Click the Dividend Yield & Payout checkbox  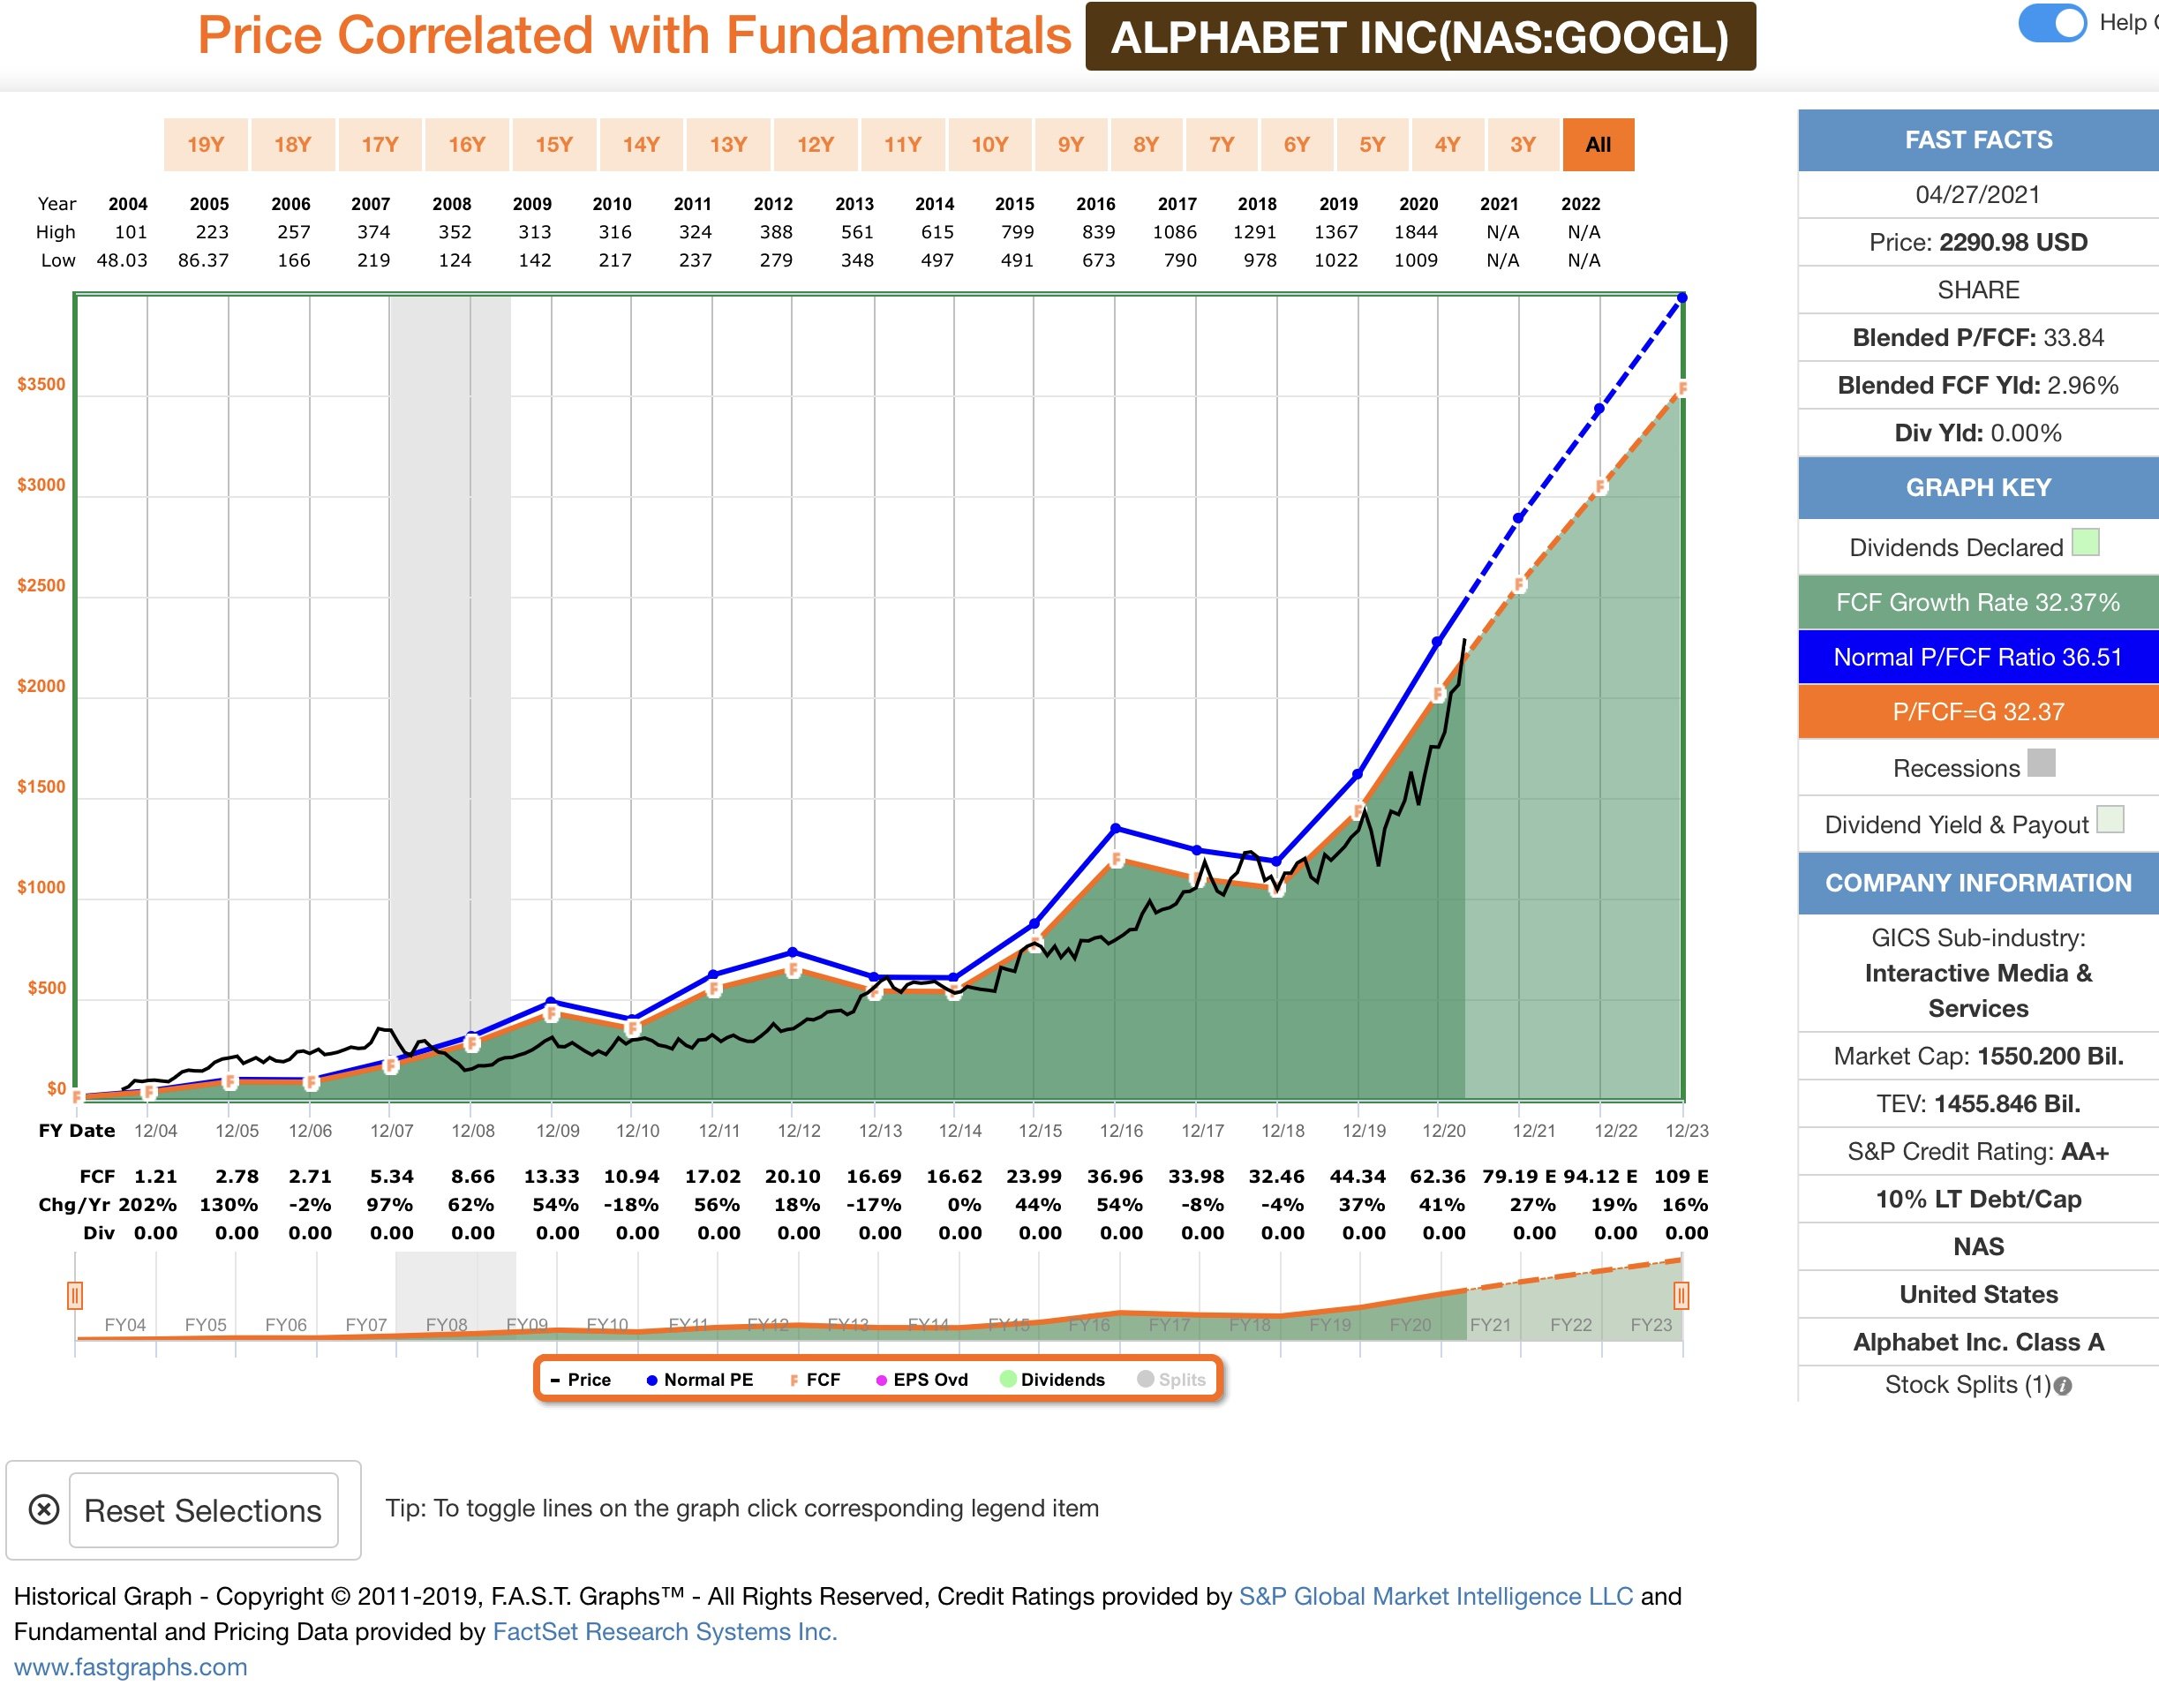(2110, 820)
